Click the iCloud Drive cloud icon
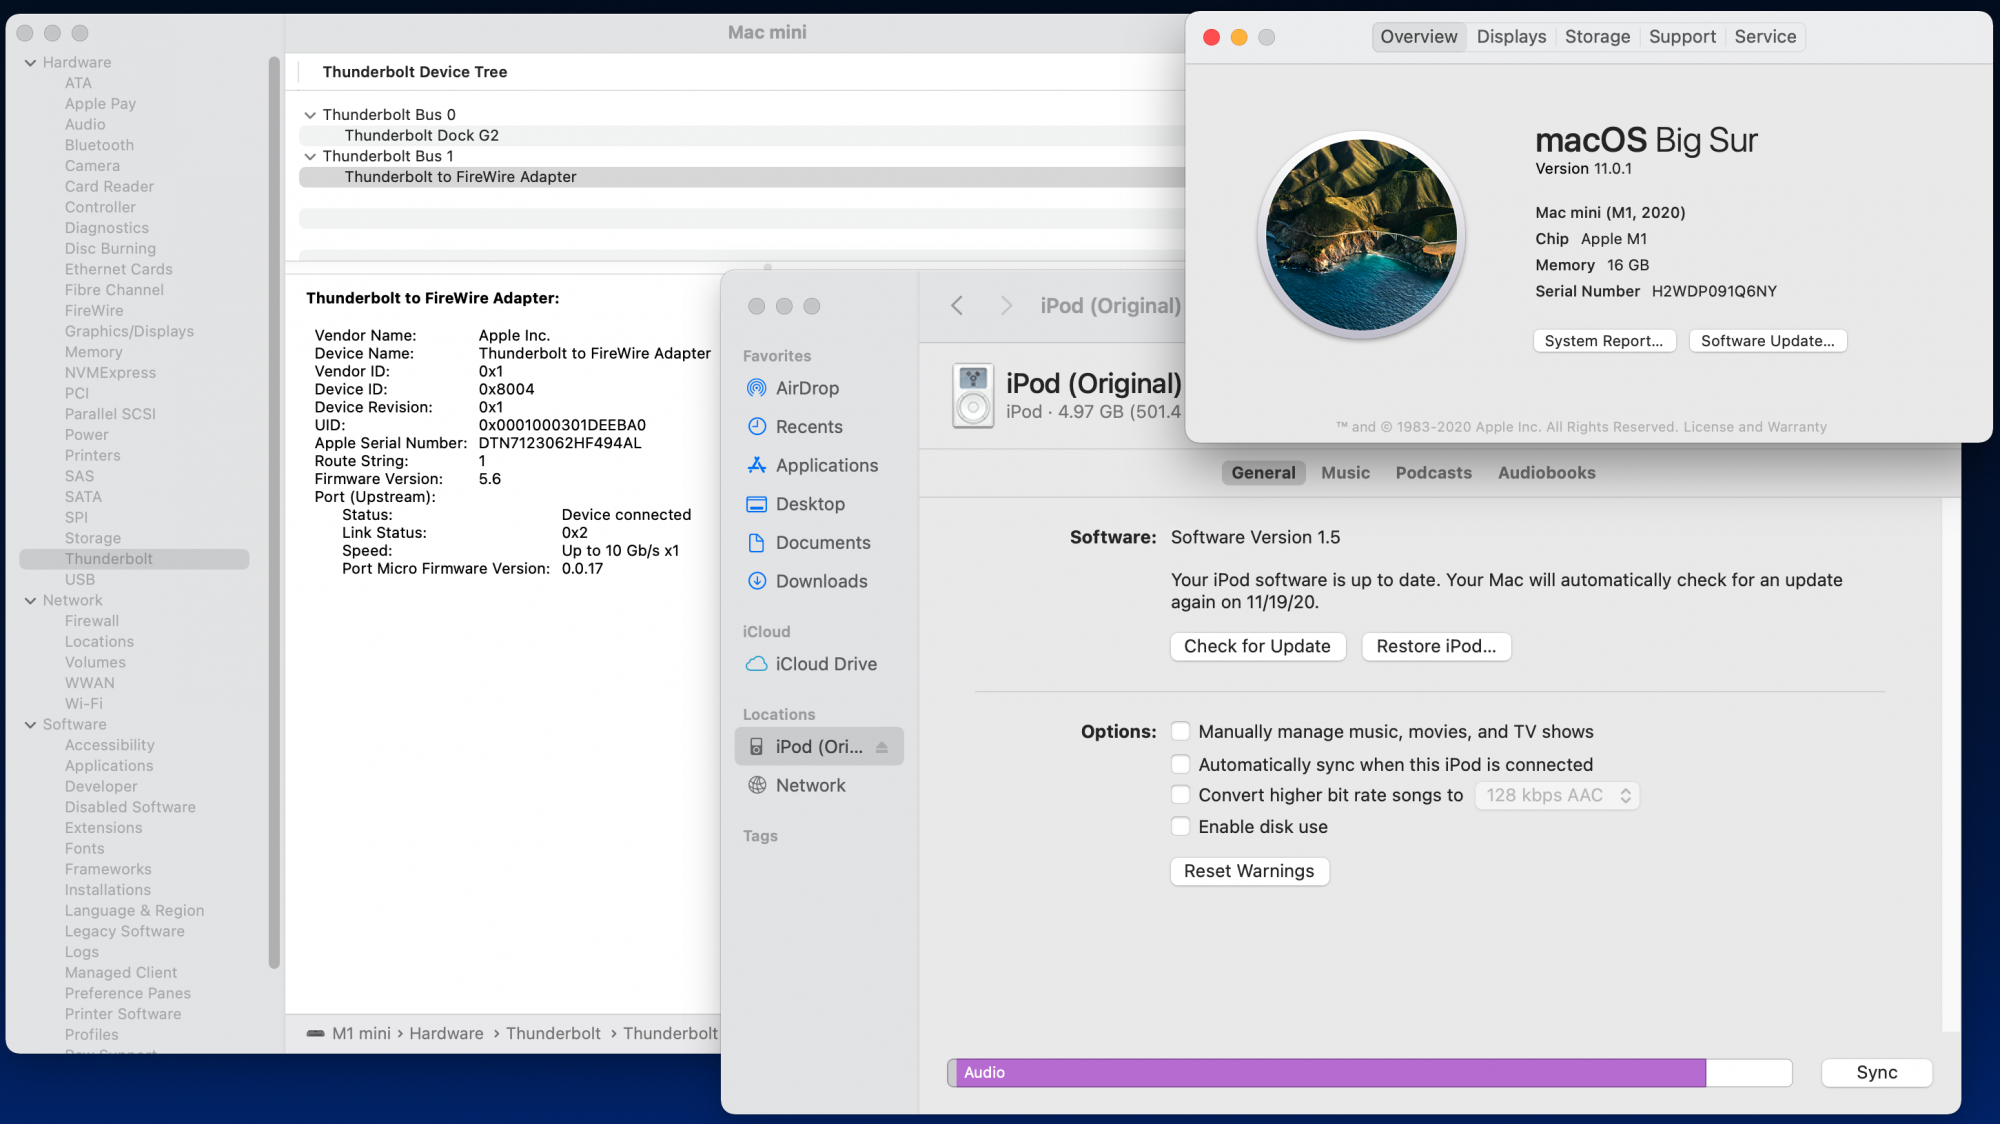Screen dimensions: 2000x1124 click(x=757, y=664)
